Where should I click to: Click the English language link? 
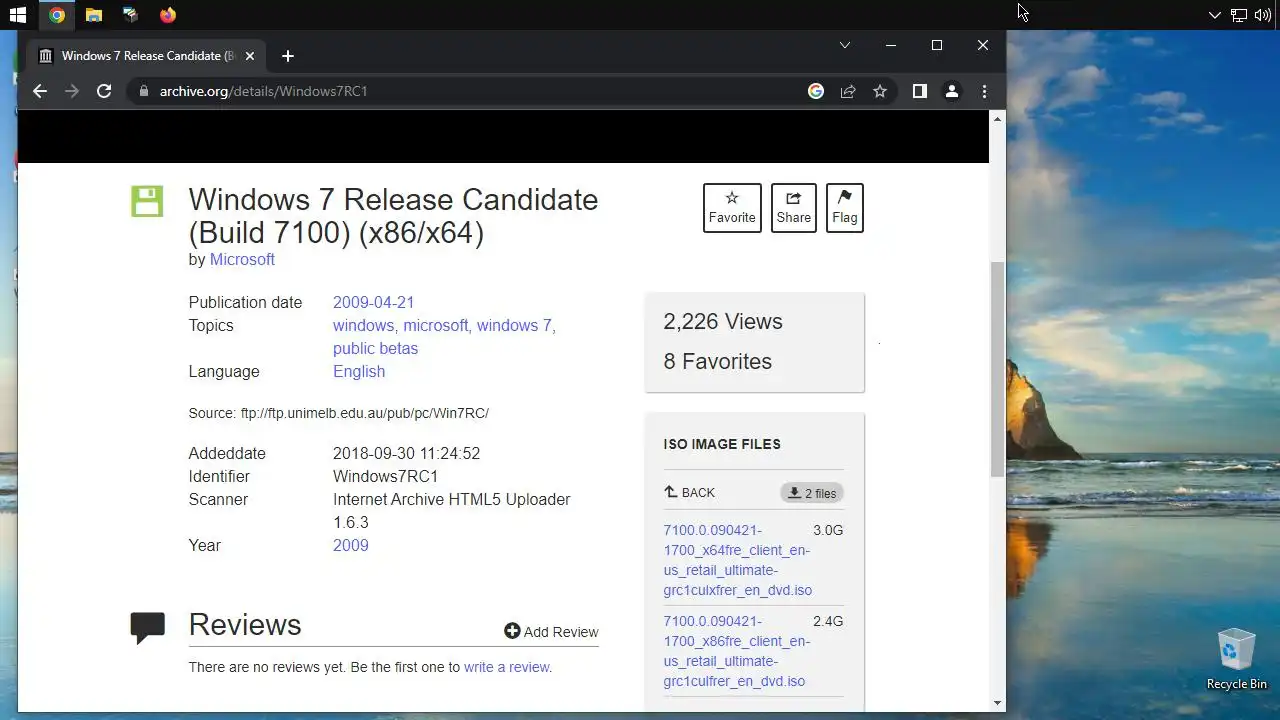[359, 371]
